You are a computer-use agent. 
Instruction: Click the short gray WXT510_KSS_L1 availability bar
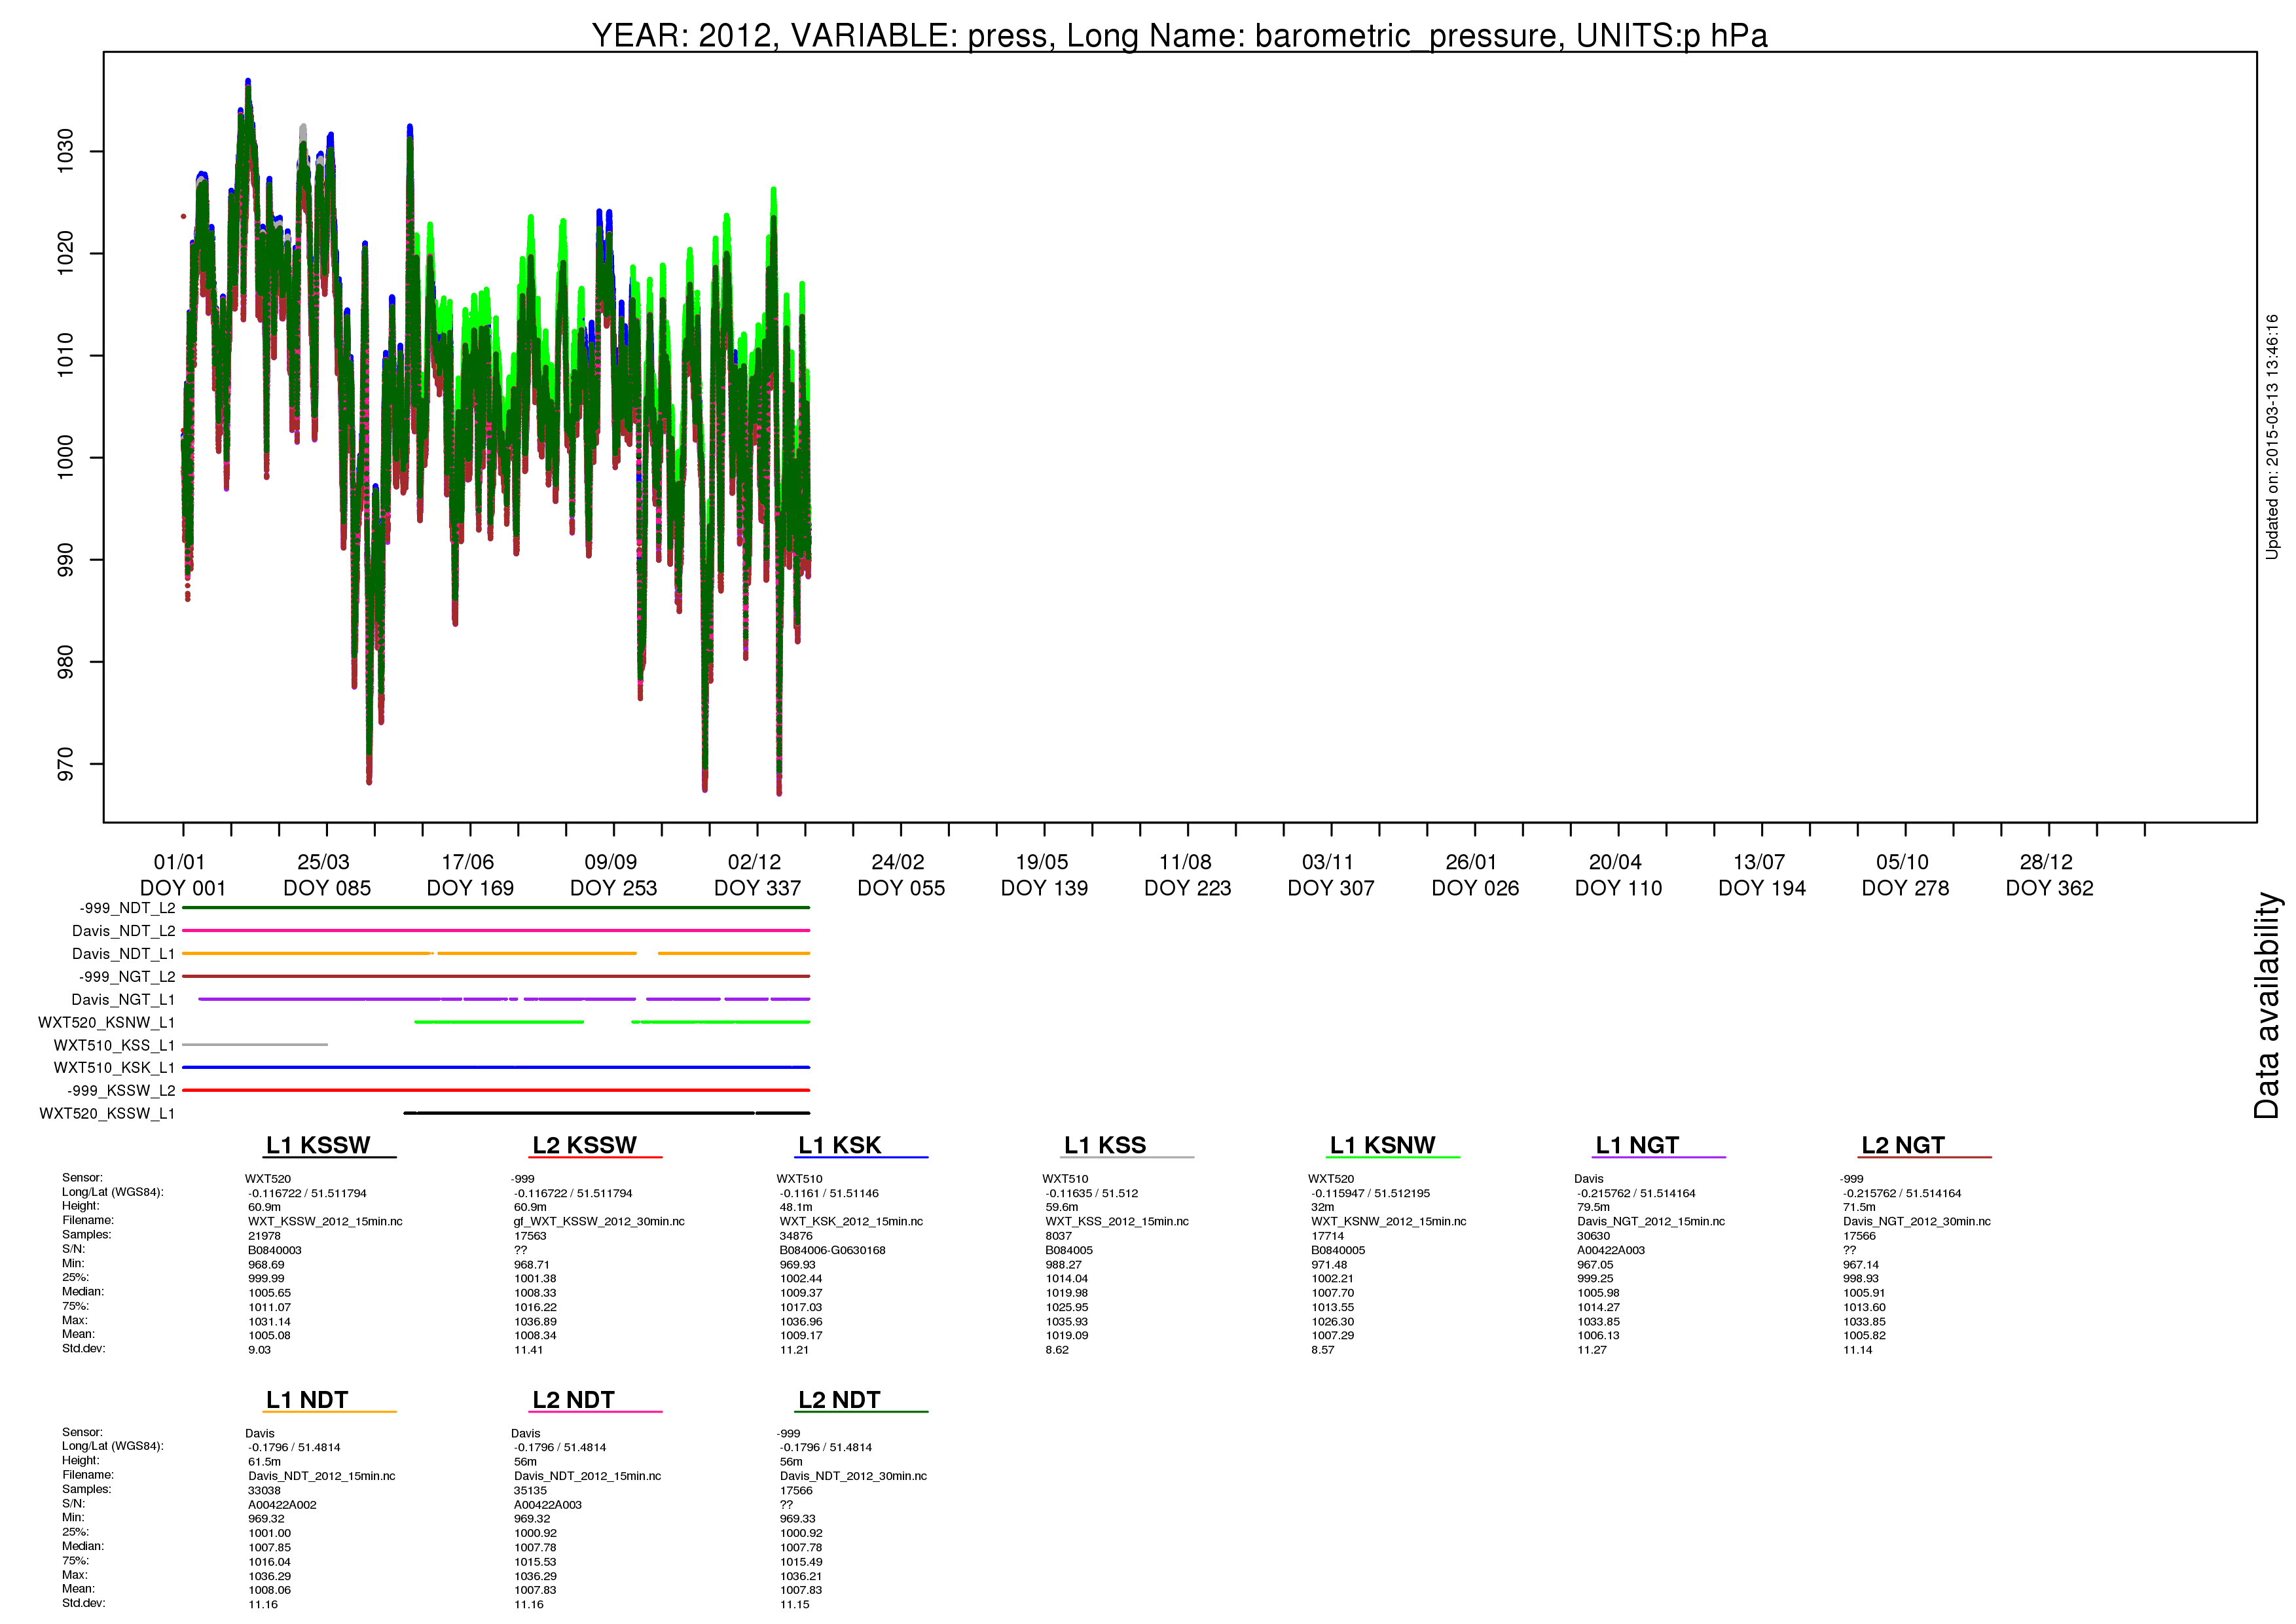(255, 1045)
